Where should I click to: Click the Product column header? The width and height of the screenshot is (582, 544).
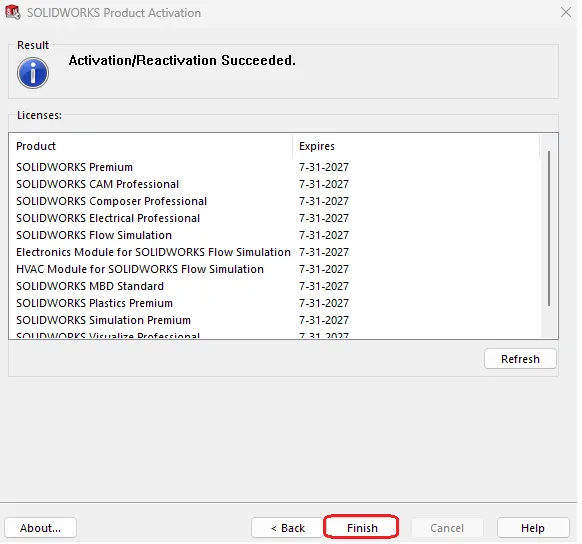[x=151, y=146]
